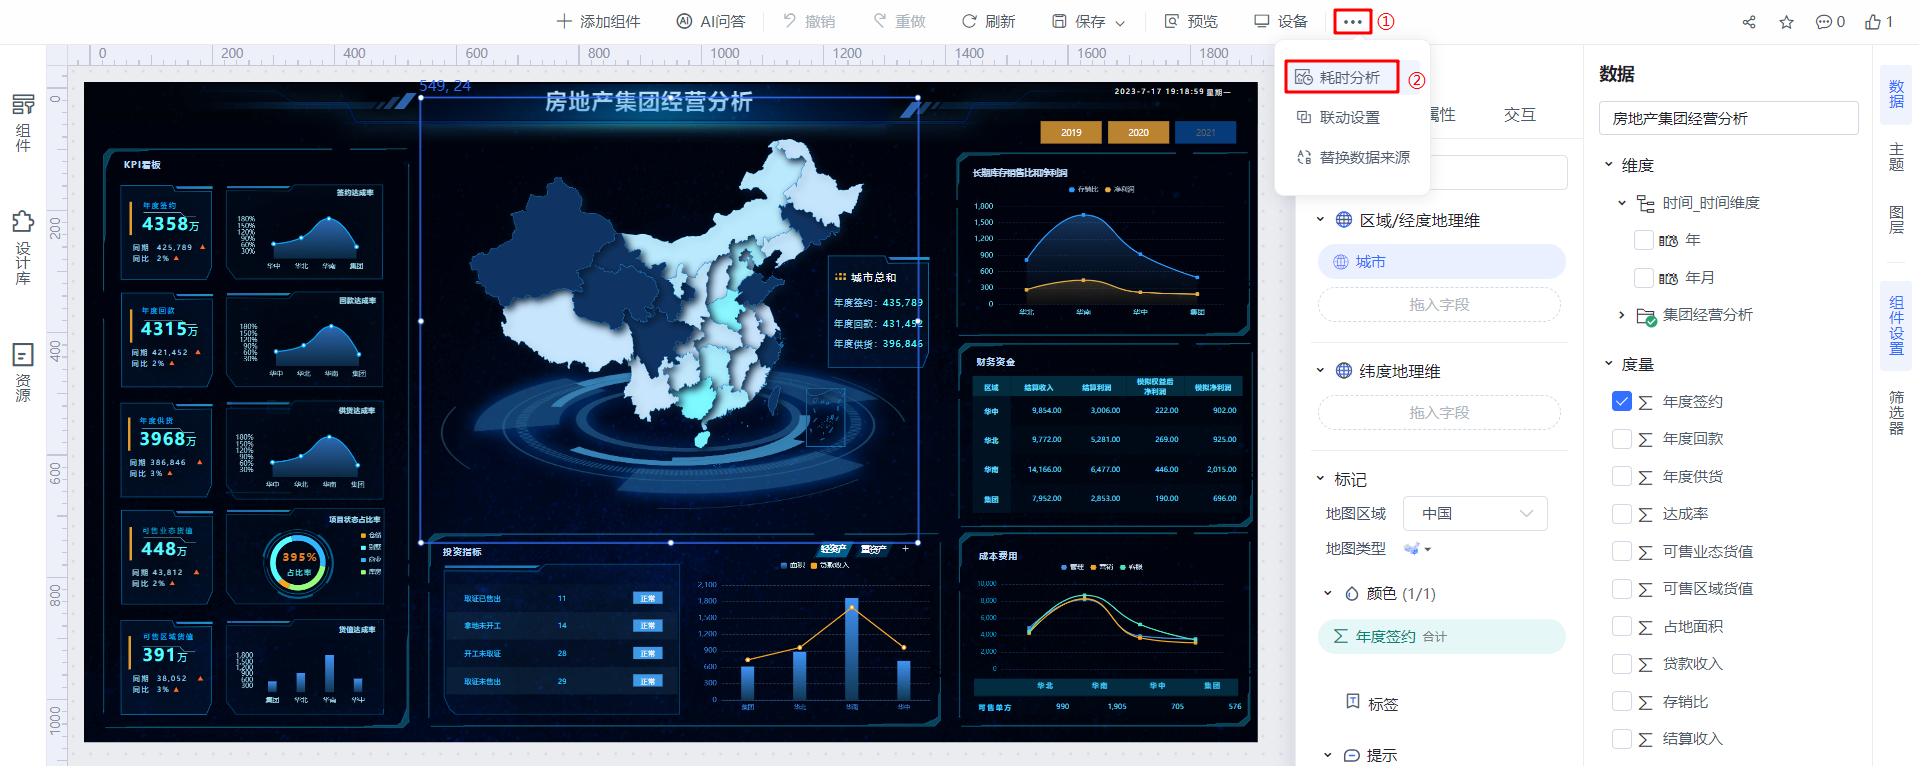Check the 可售区域货值 measure checkbox

click(1622, 588)
